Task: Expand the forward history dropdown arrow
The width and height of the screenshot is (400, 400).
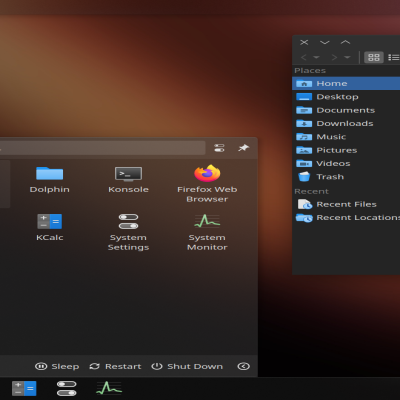Action: pyautogui.click(x=347, y=57)
